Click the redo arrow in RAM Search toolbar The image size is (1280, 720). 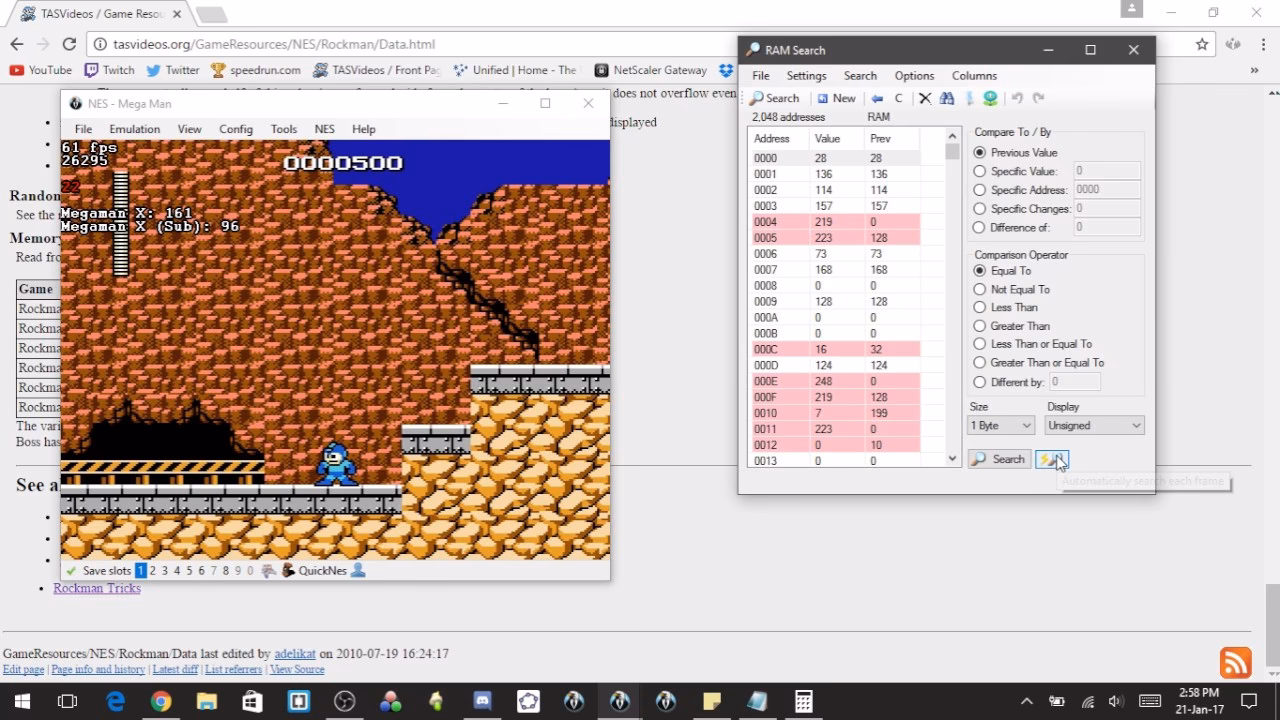click(1038, 98)
